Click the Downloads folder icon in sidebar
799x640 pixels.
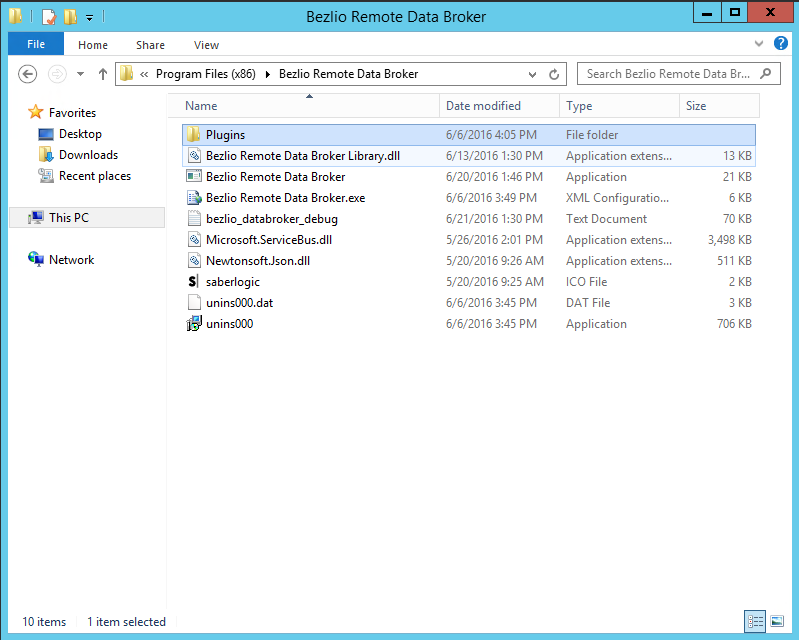tap(46, 154)
